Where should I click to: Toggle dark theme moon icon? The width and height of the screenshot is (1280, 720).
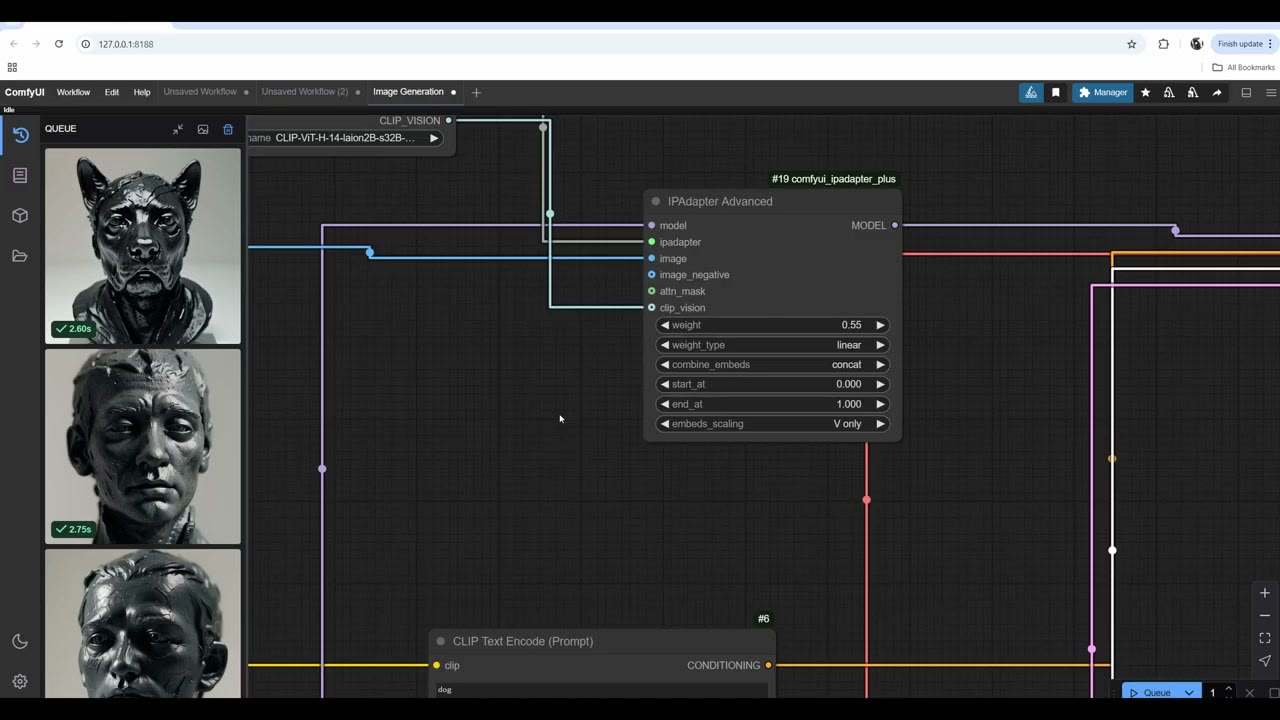(20, 642)
